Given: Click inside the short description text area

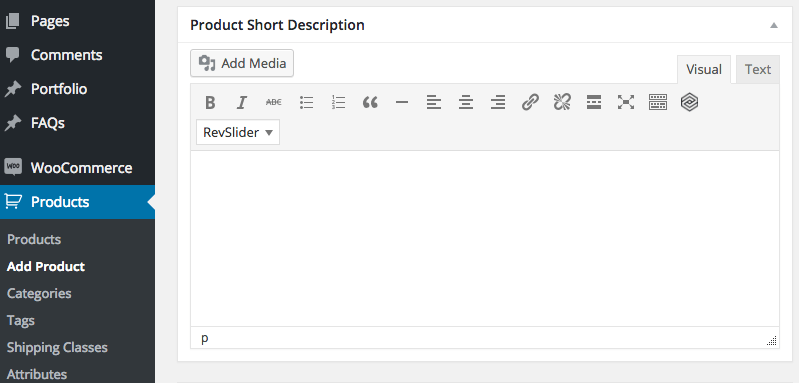Looking at the screenshot, I should click(x=485, y=238).
